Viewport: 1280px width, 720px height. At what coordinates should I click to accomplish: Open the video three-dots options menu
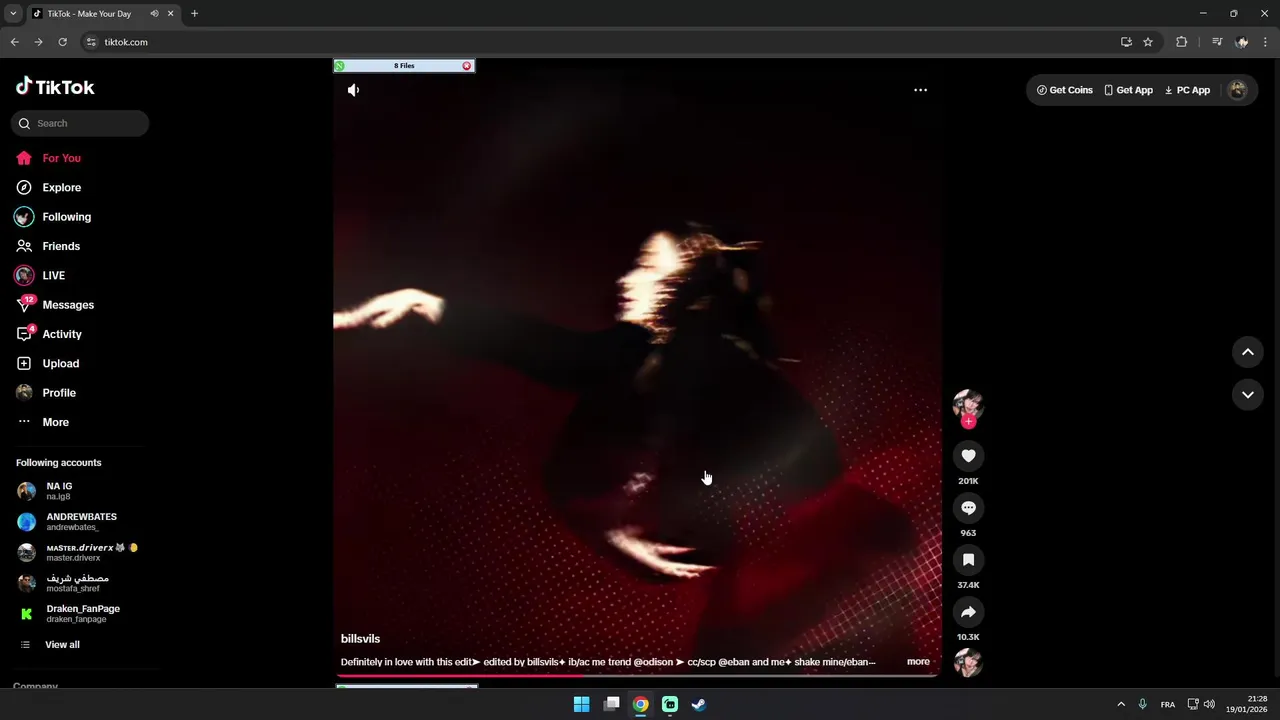tap(920, 90)
